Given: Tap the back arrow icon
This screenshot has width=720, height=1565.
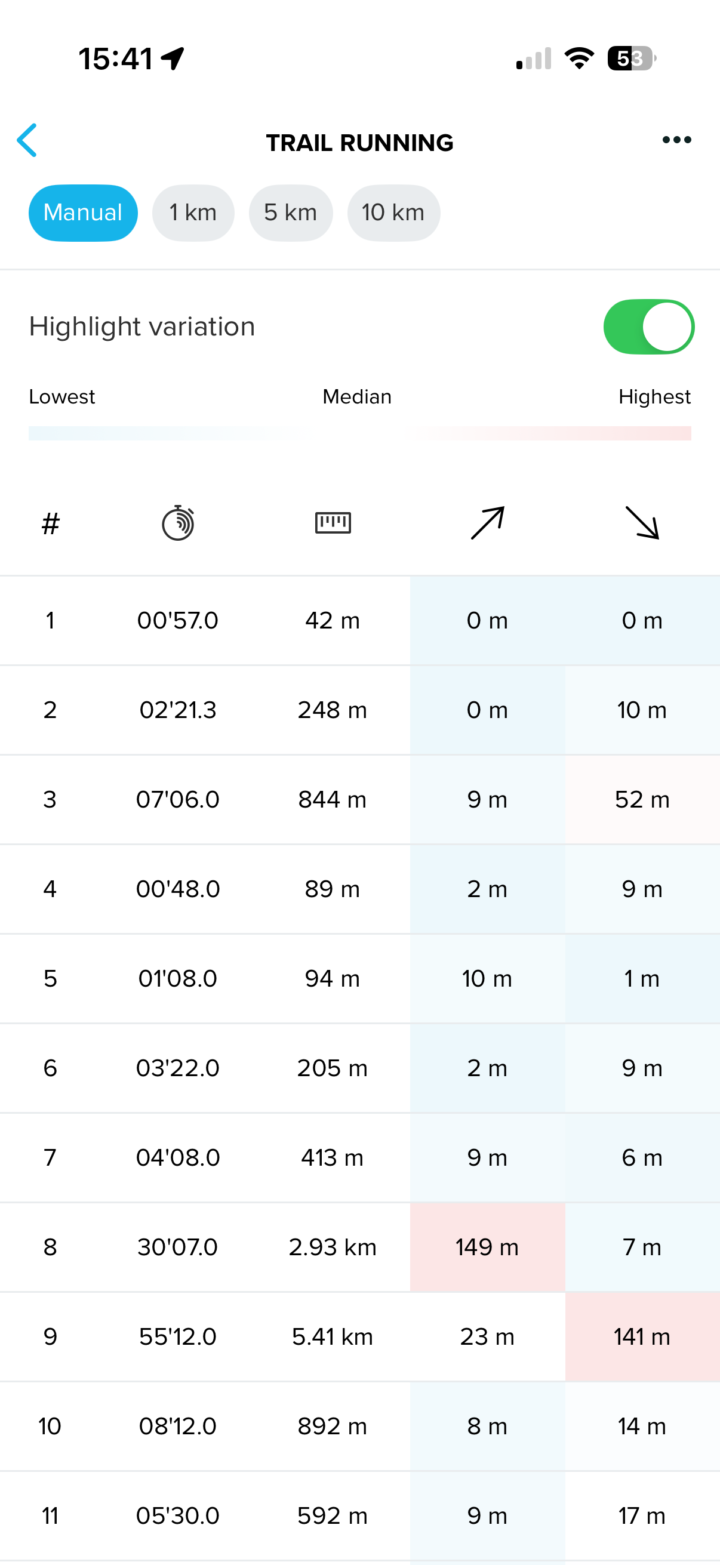Looking at the screenshot, I should pyautogui.click(x=27, y=141).
